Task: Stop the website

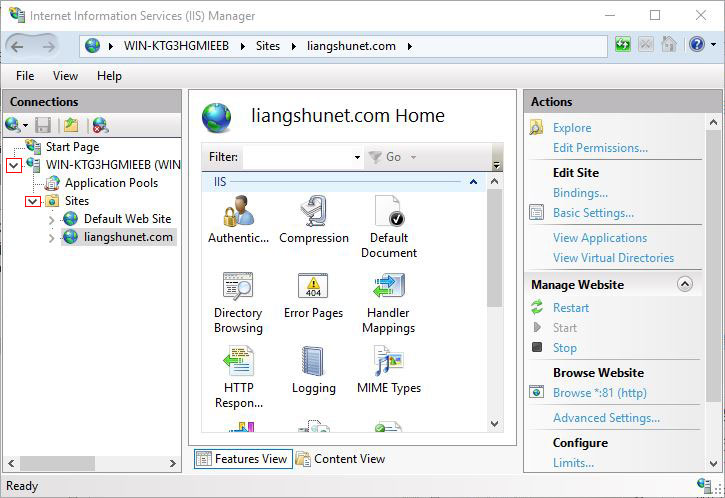Action: [565, 348]
